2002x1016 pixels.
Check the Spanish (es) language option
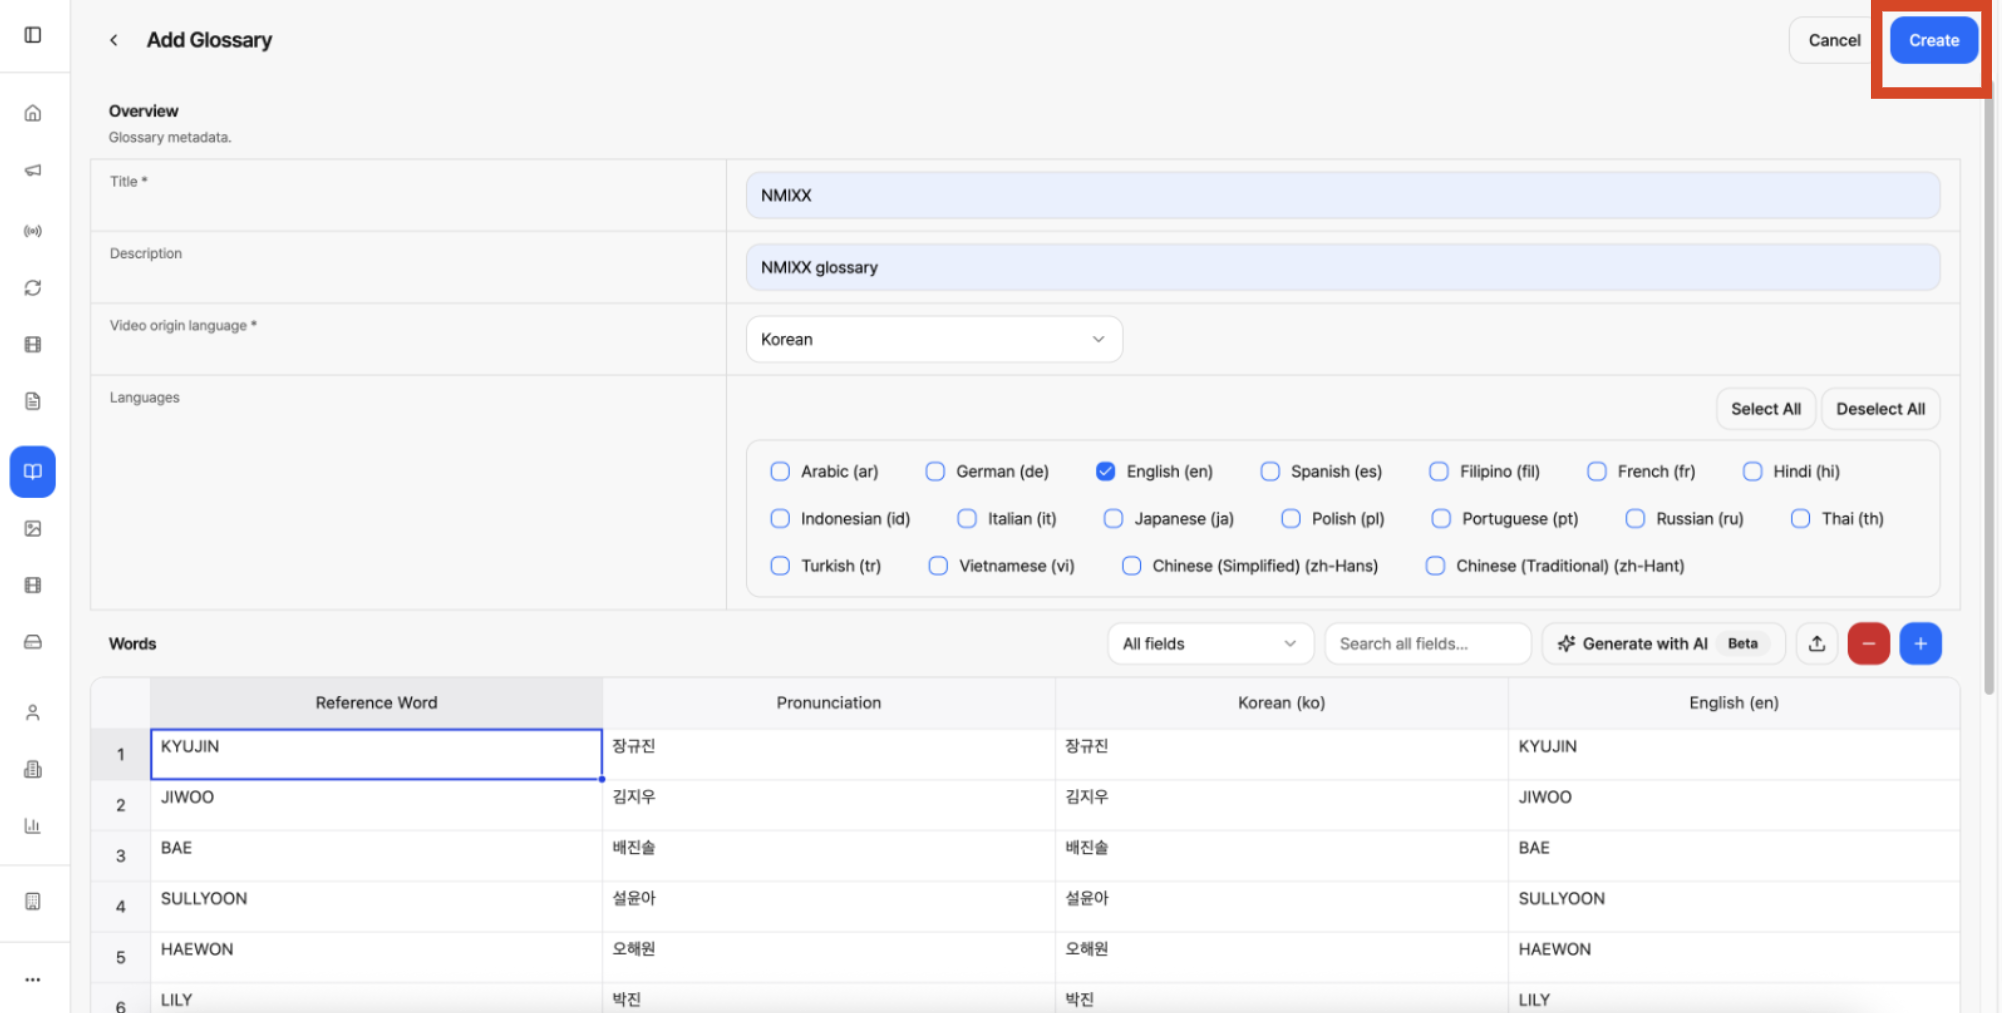1270,471
